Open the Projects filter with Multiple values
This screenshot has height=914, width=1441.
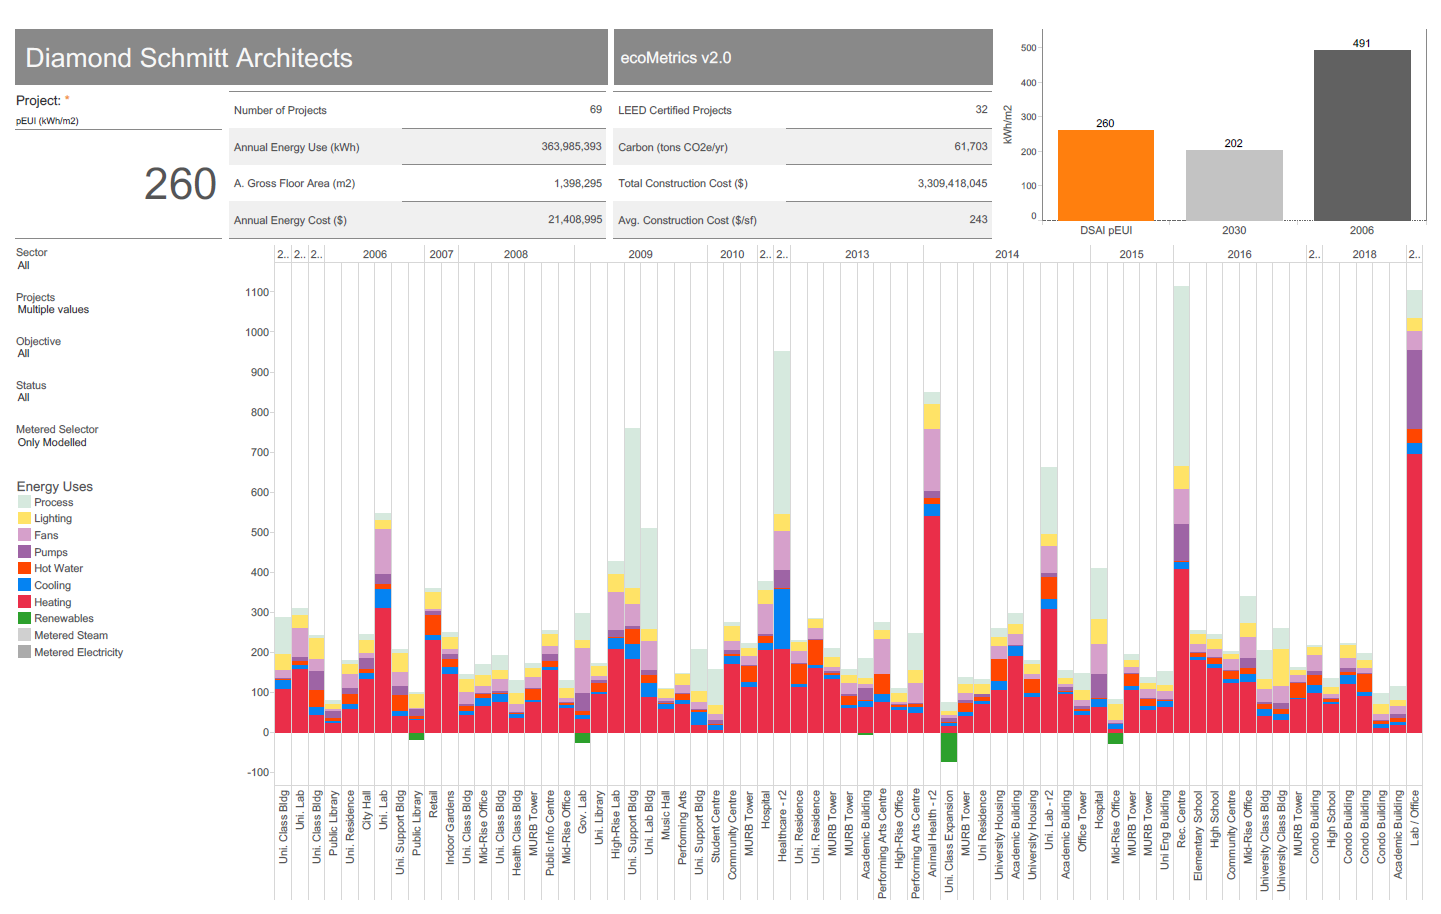tap(53, 310)
